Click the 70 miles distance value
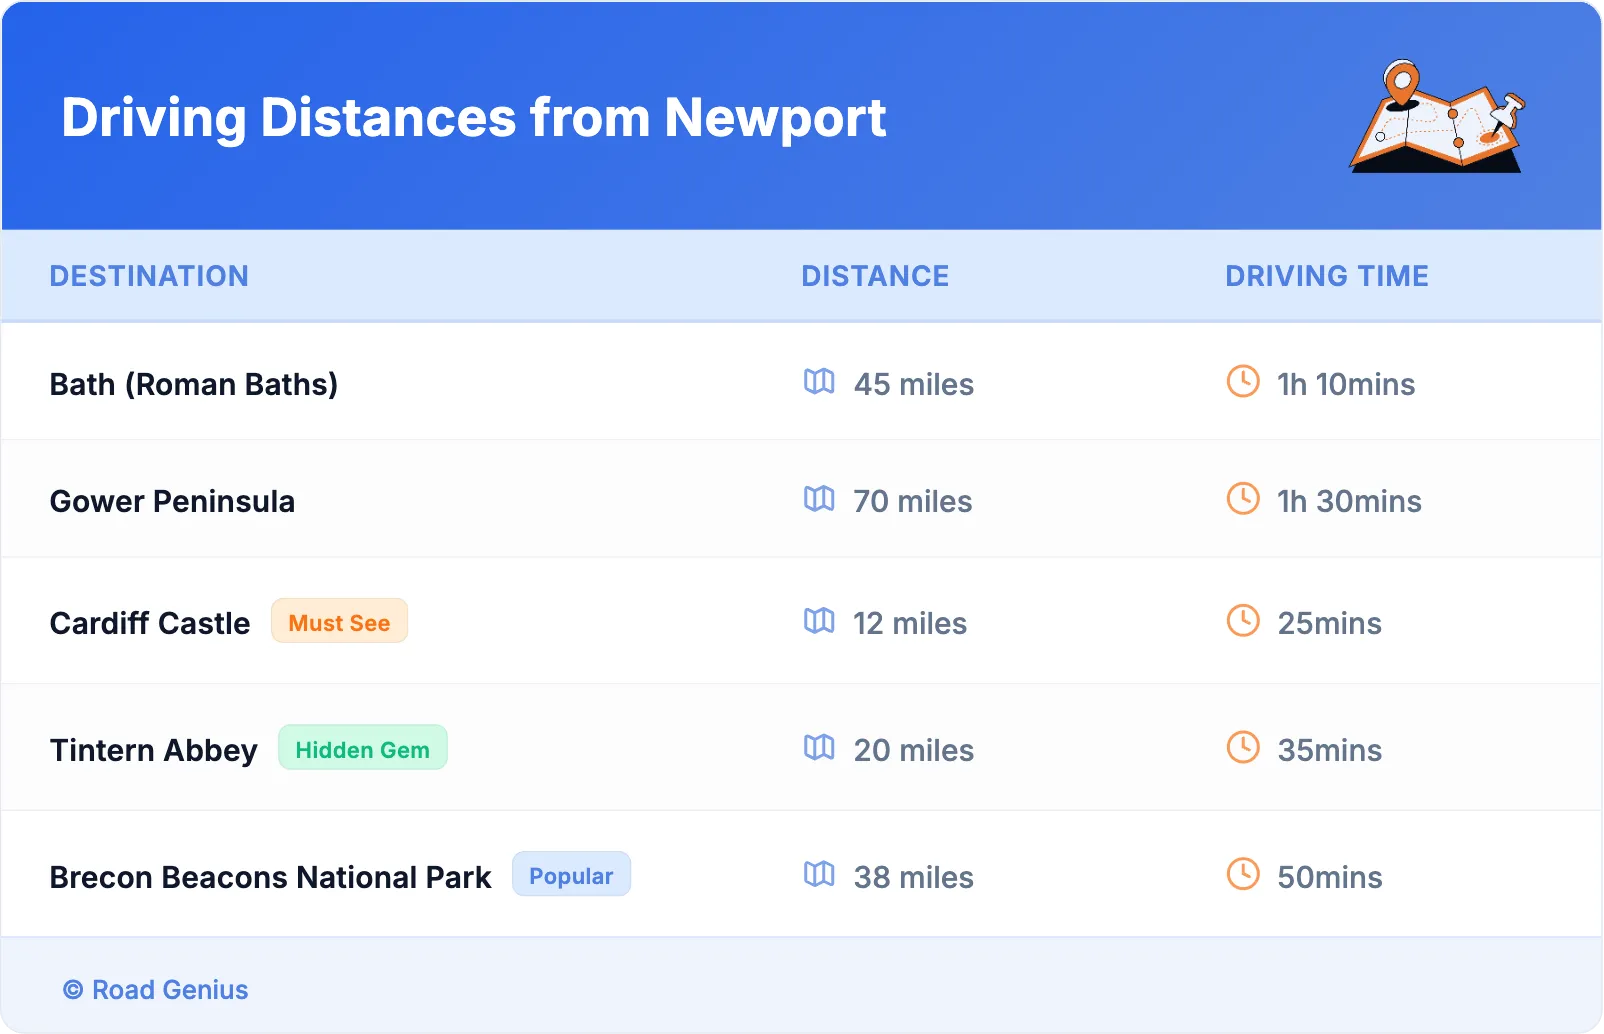Screen dimensions: 1604x1034 [x=913, y=501]
